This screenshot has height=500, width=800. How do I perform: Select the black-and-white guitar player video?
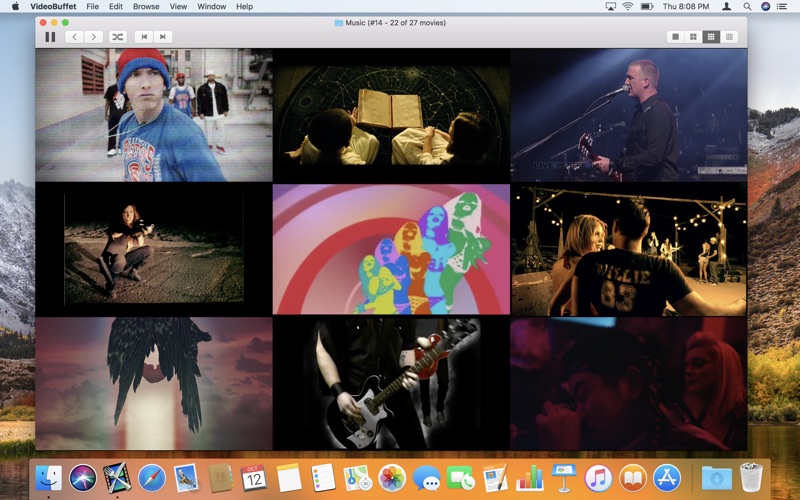[391, 383]
